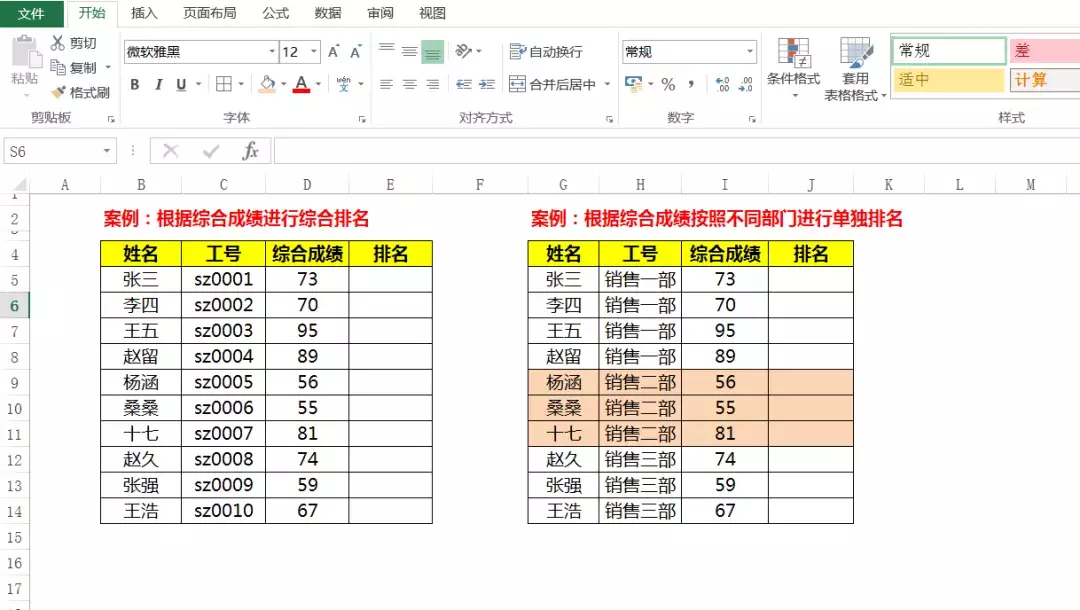Apply comma style format
Viewport: 1080px width, 610px height.
(x=691, y=84)
